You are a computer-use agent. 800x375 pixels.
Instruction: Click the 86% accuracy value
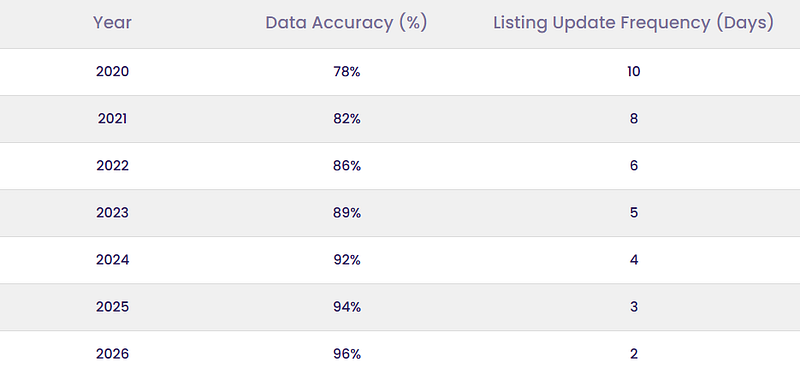347,166
